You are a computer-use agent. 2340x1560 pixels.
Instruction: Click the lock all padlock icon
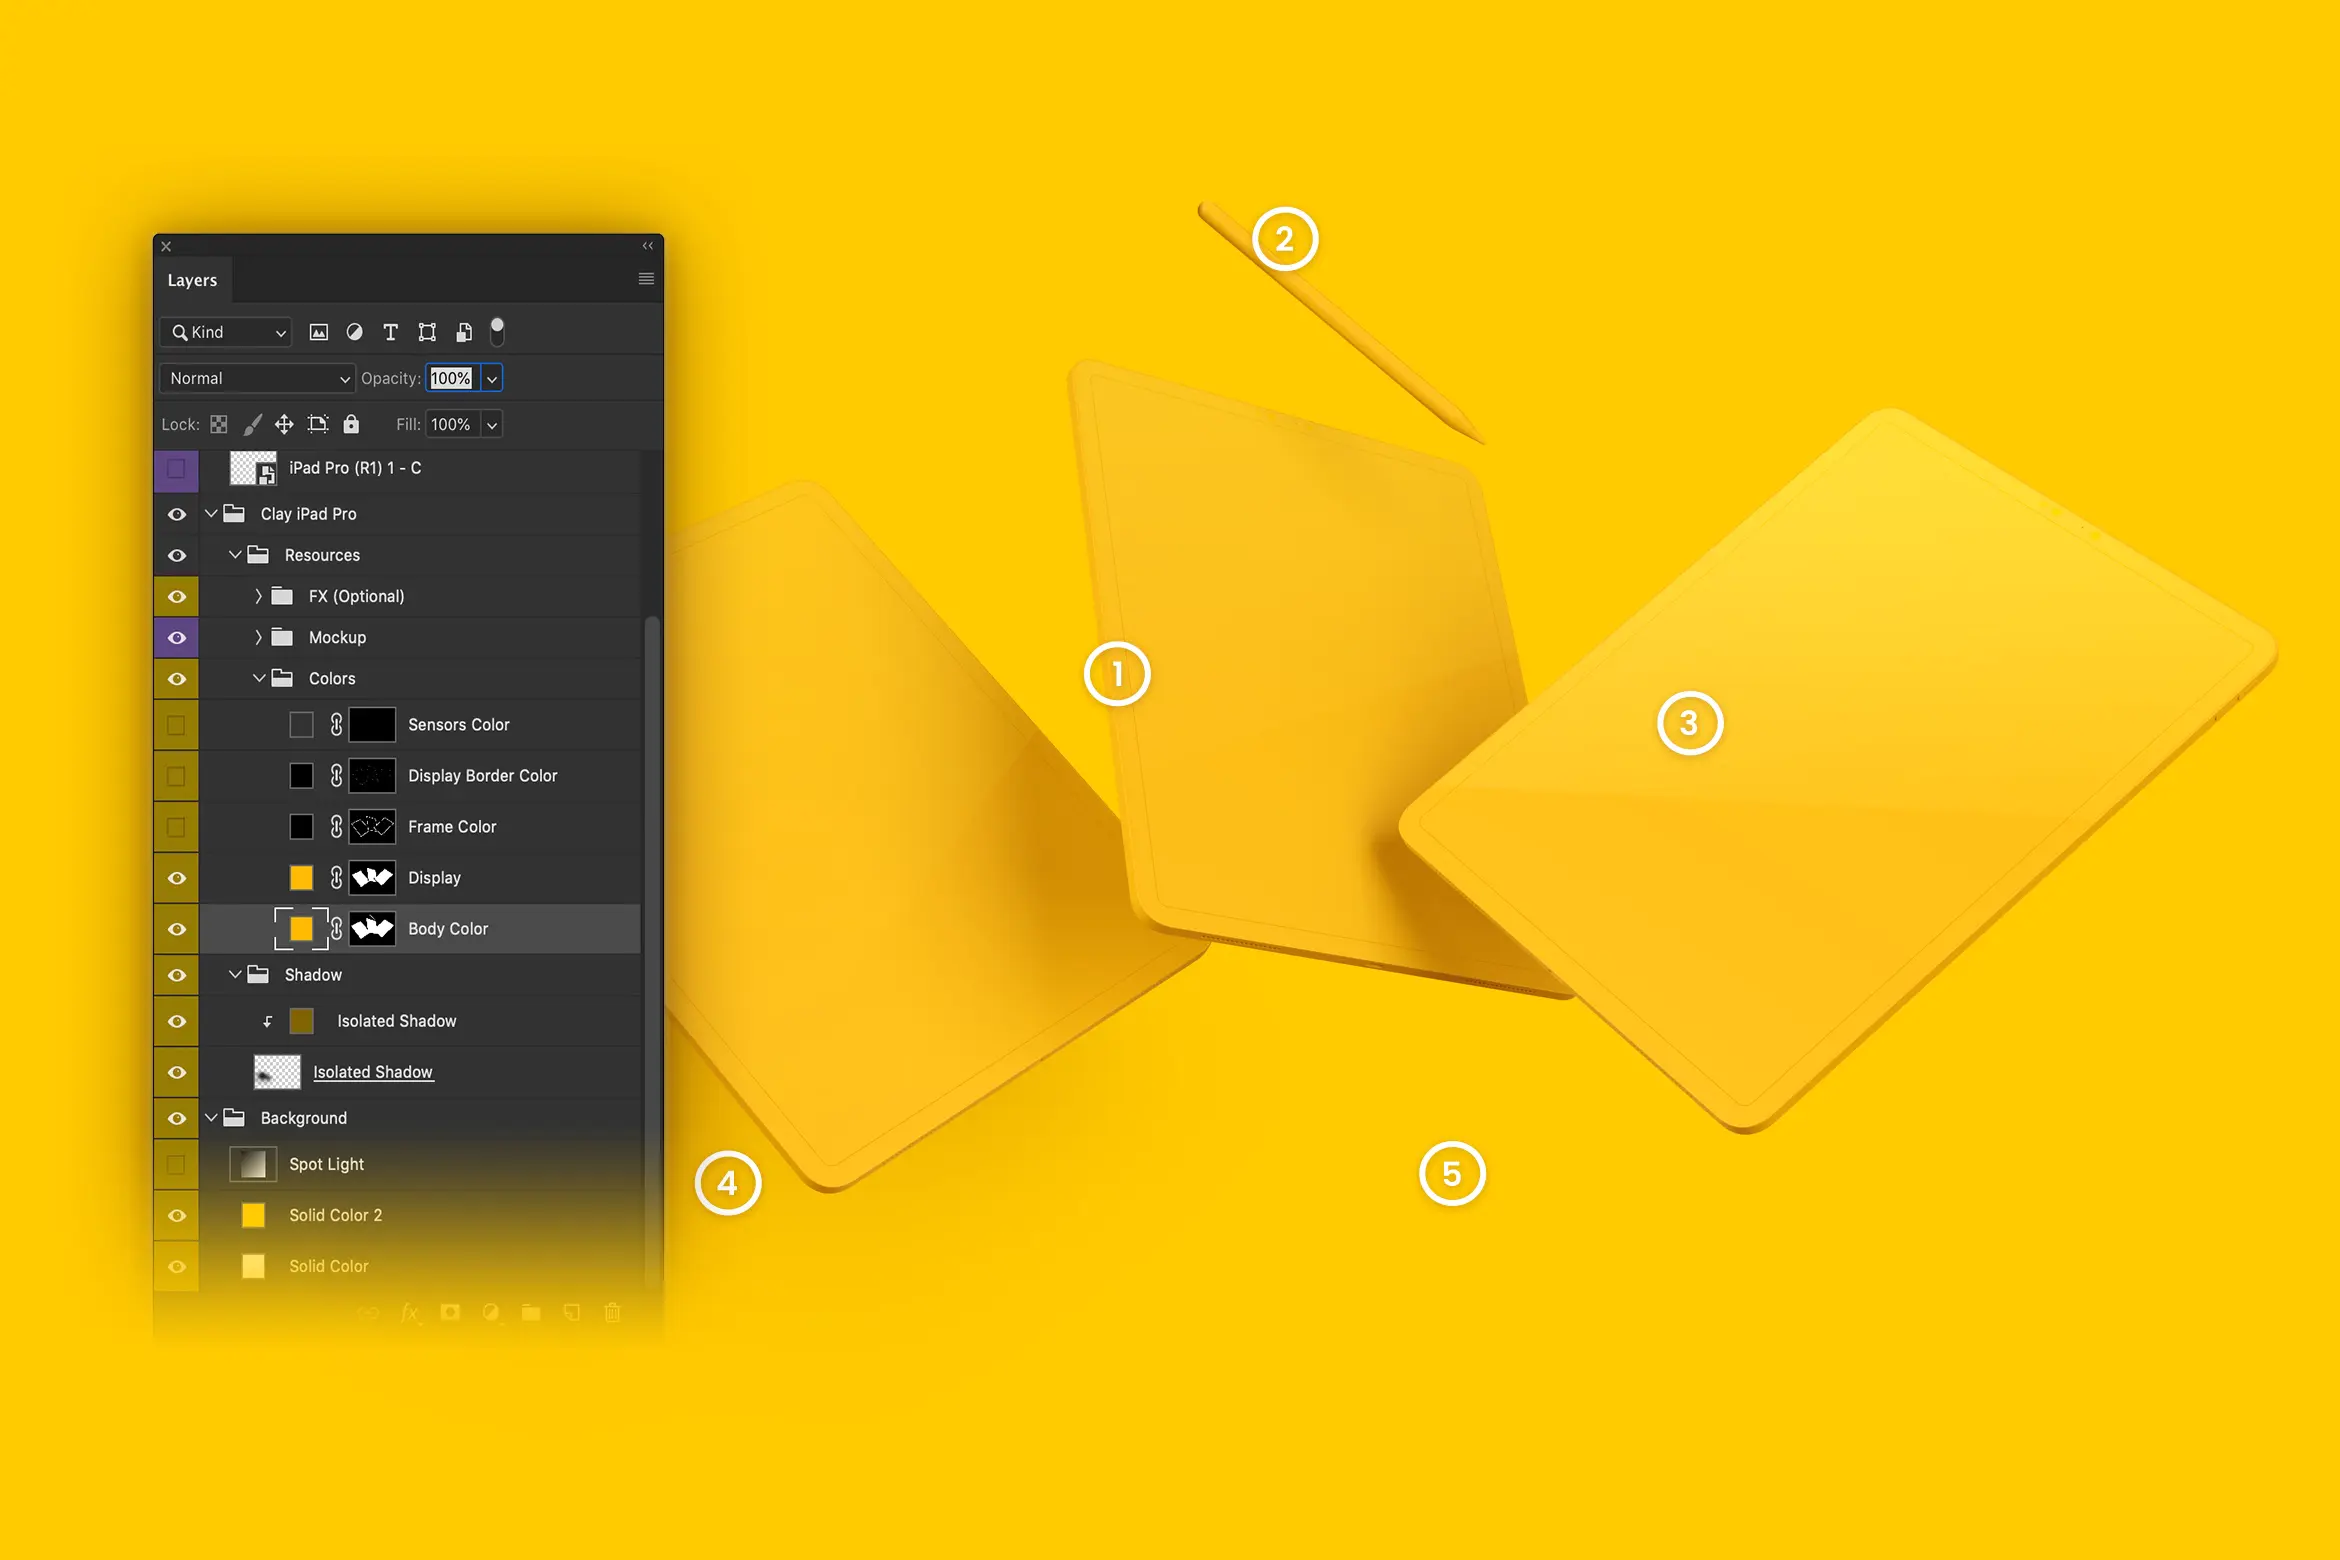[351, 424]
